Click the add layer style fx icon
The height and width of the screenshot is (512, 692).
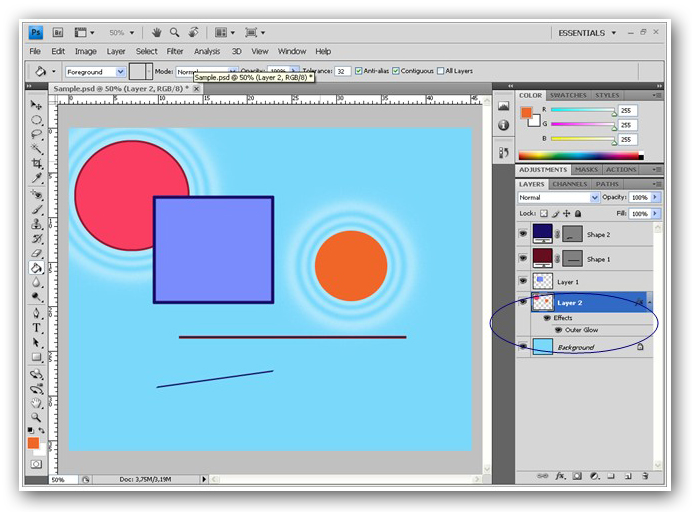(560, 477)
